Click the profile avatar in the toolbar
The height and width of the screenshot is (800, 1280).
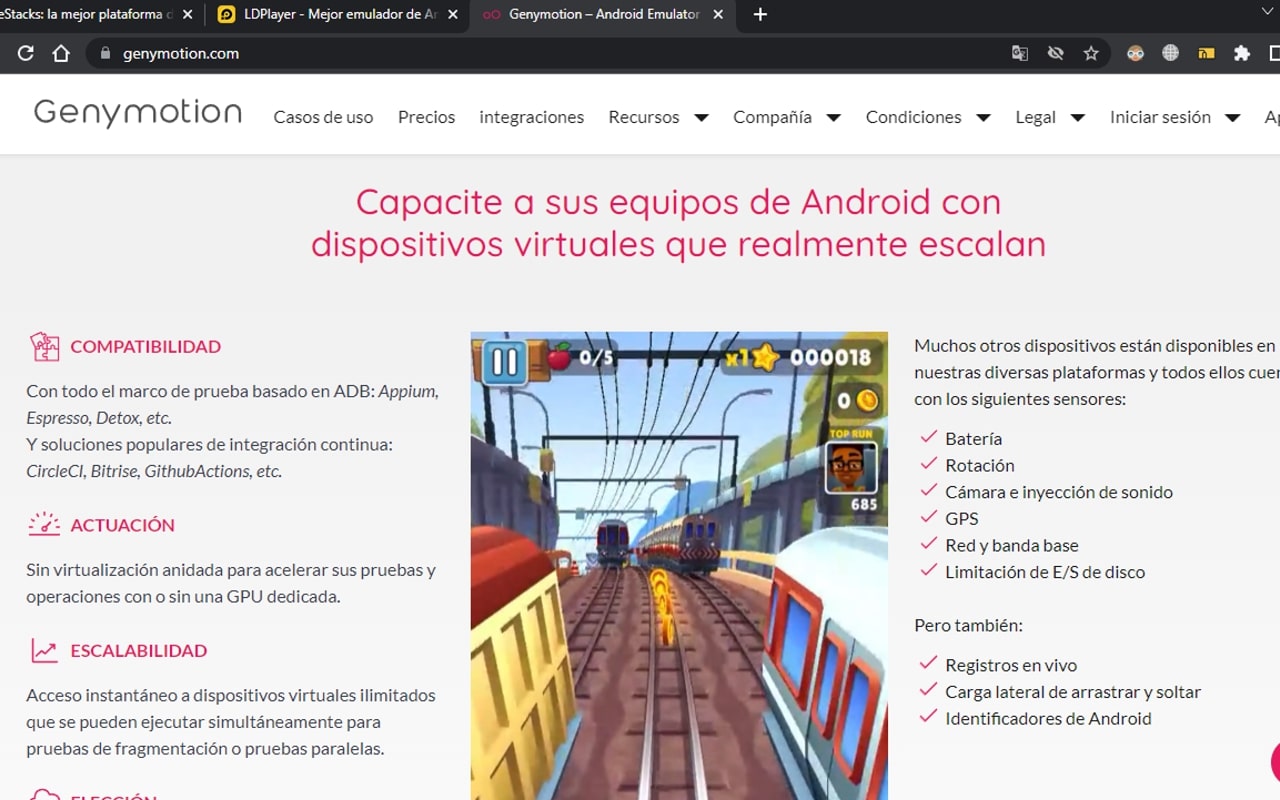[1134, 53]
